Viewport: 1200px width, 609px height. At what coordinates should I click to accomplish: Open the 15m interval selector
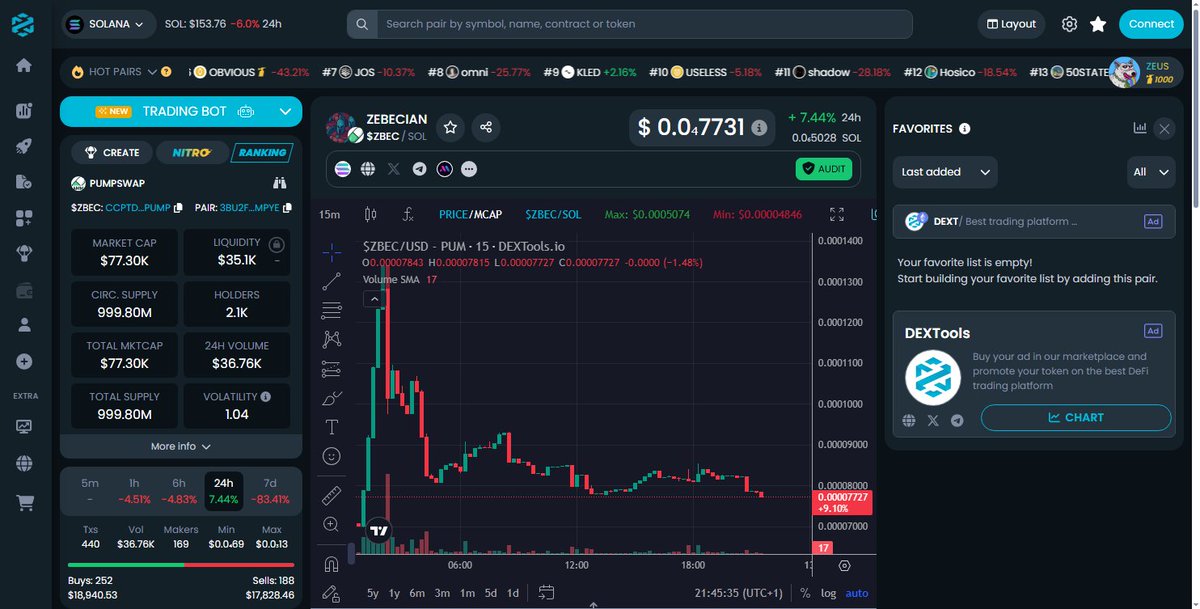point(329,214)
